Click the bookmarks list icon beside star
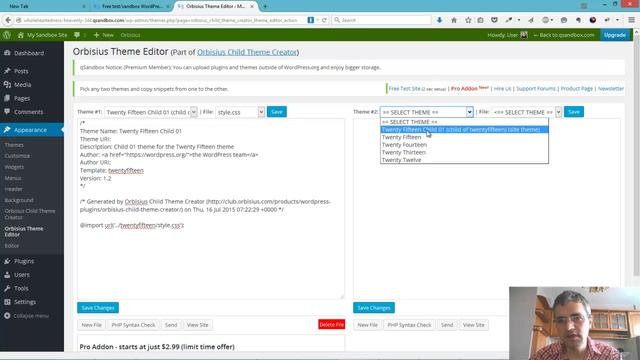The width and height of the screenshot is (640, 360). click(480, 20)
